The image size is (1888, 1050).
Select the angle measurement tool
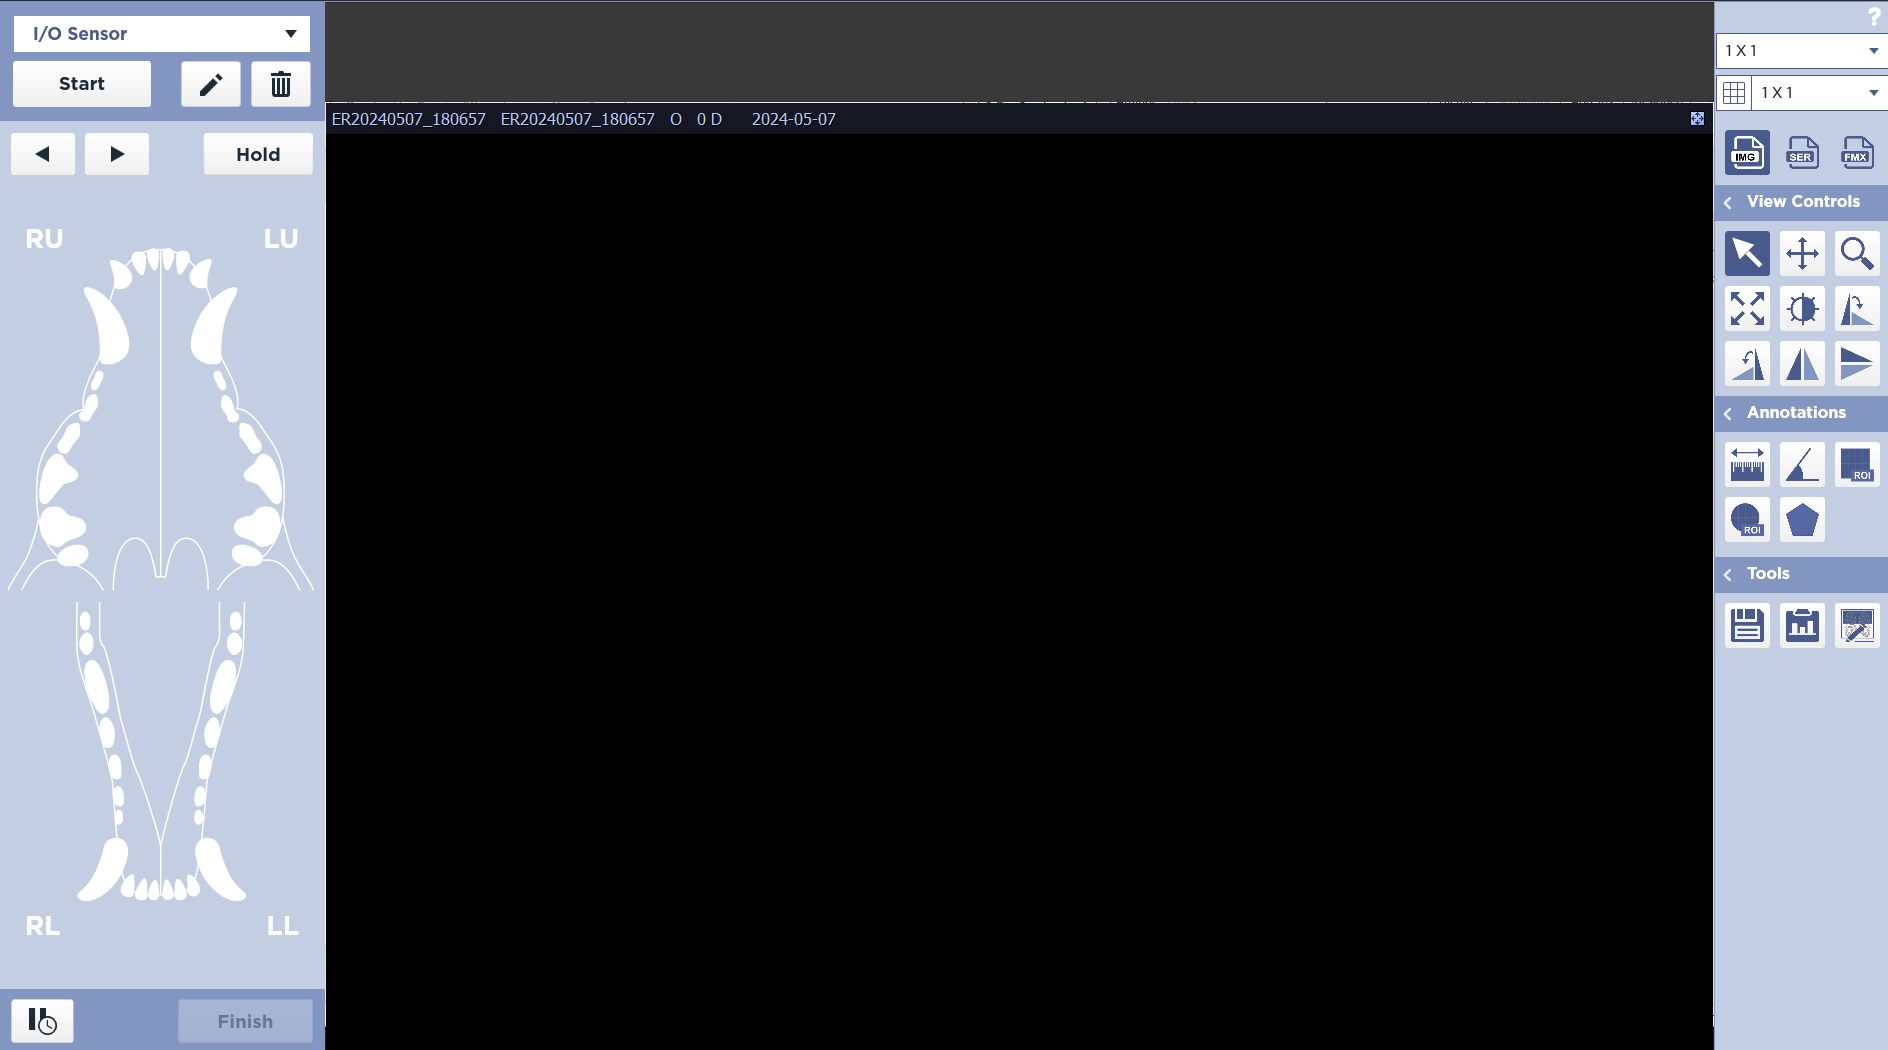coord(1802,464)
